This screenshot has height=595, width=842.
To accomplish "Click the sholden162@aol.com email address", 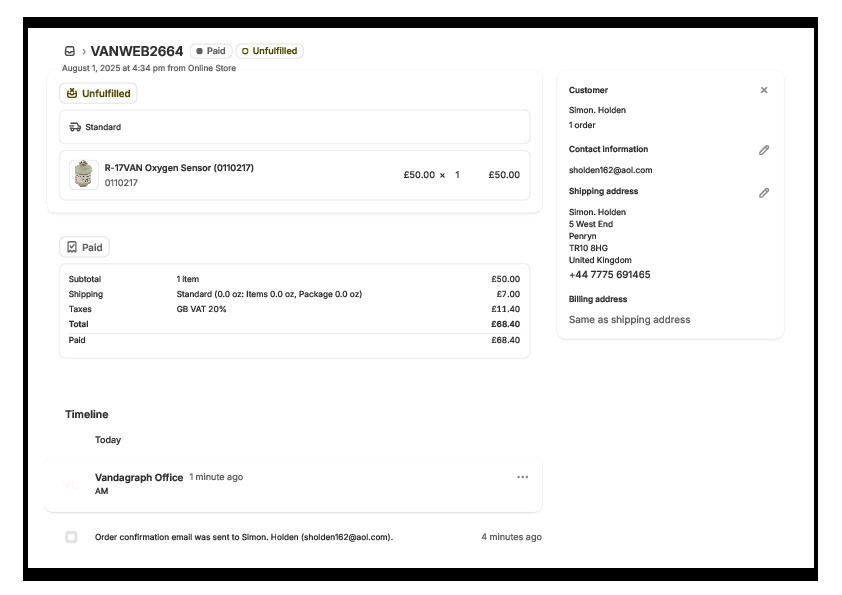I will point(610,170).
